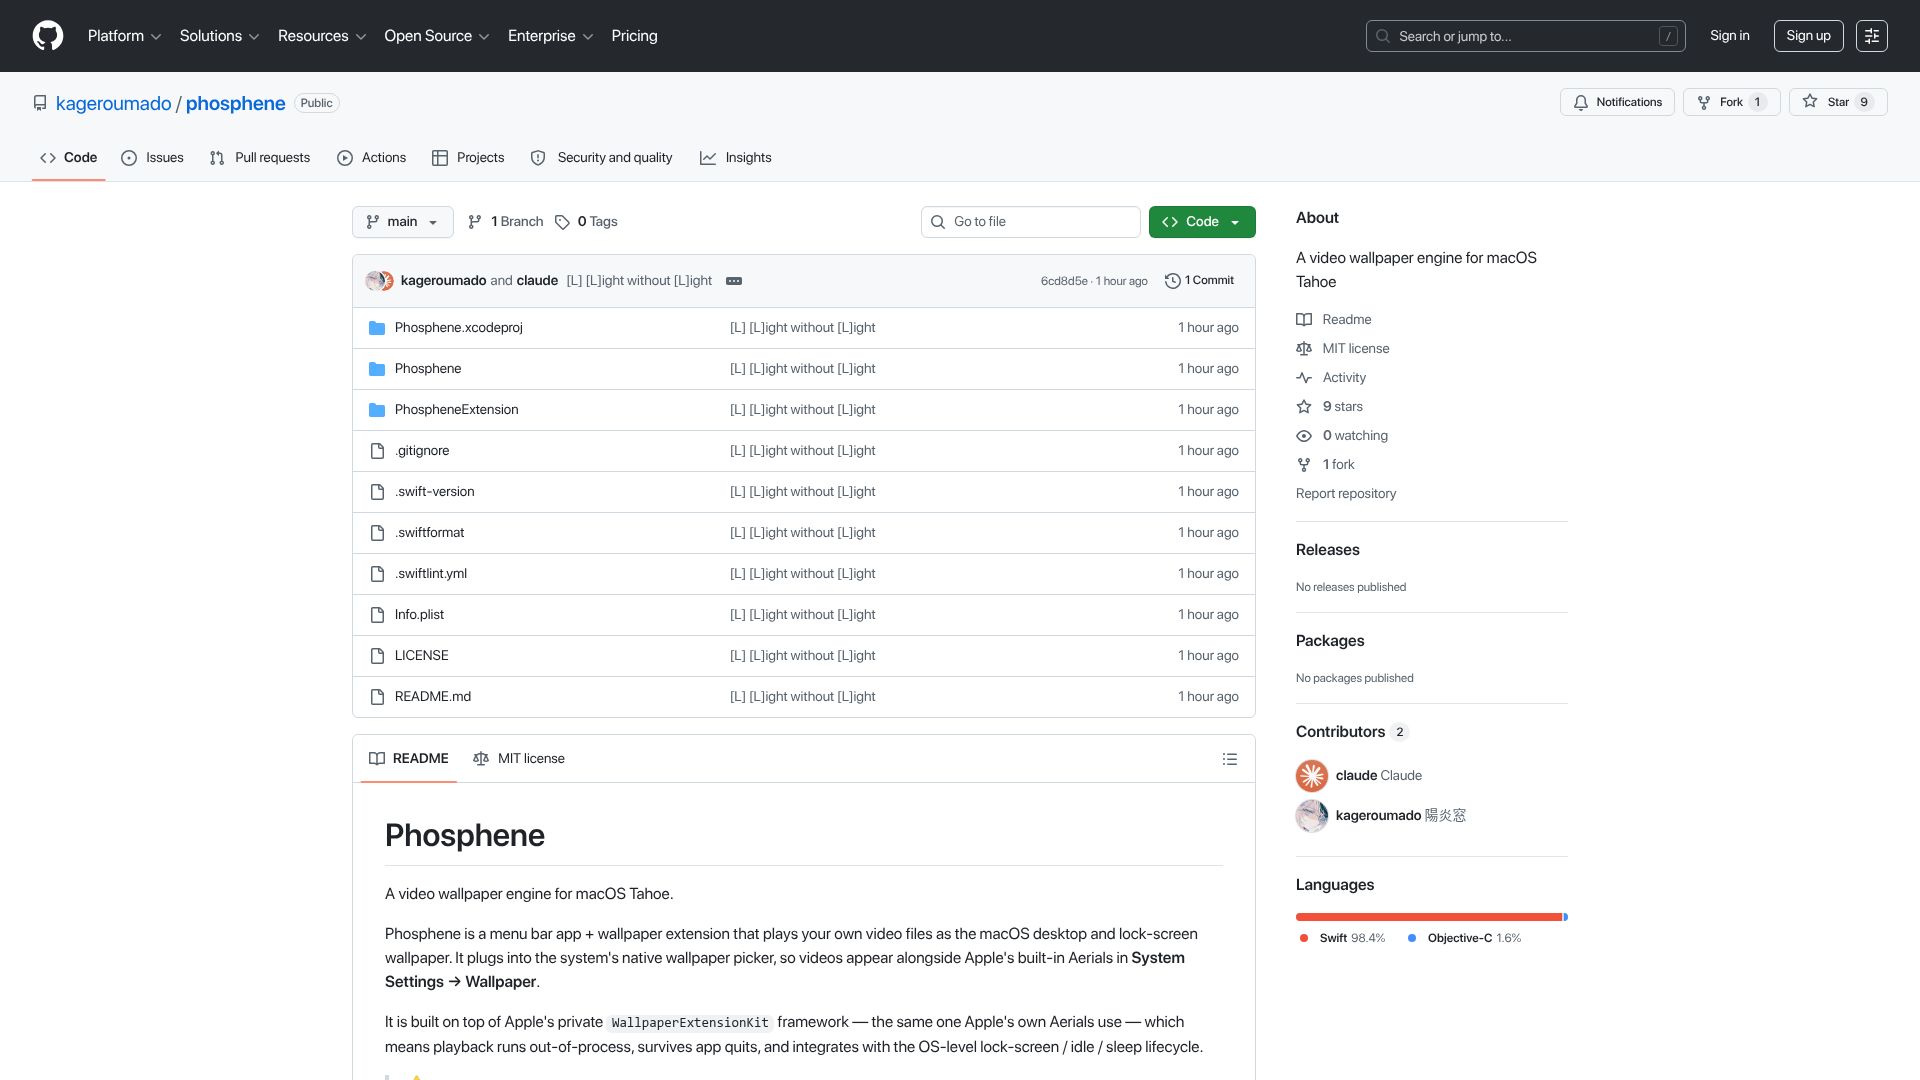The width and height of the screenshot is (1920, 1080).
Task: Open the main branch selector dropdown
Action: [402, 222]
